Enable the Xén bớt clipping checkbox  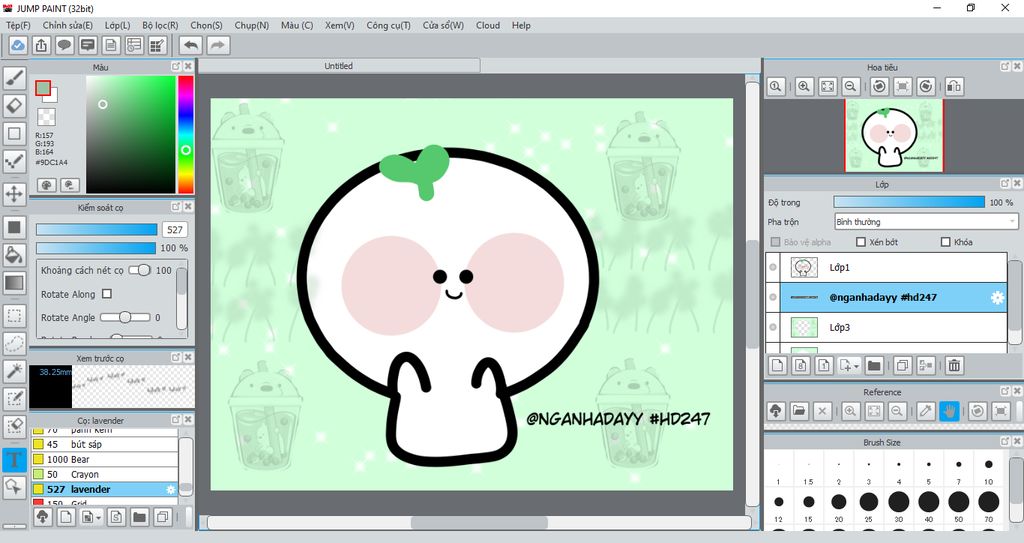point(861,242)
